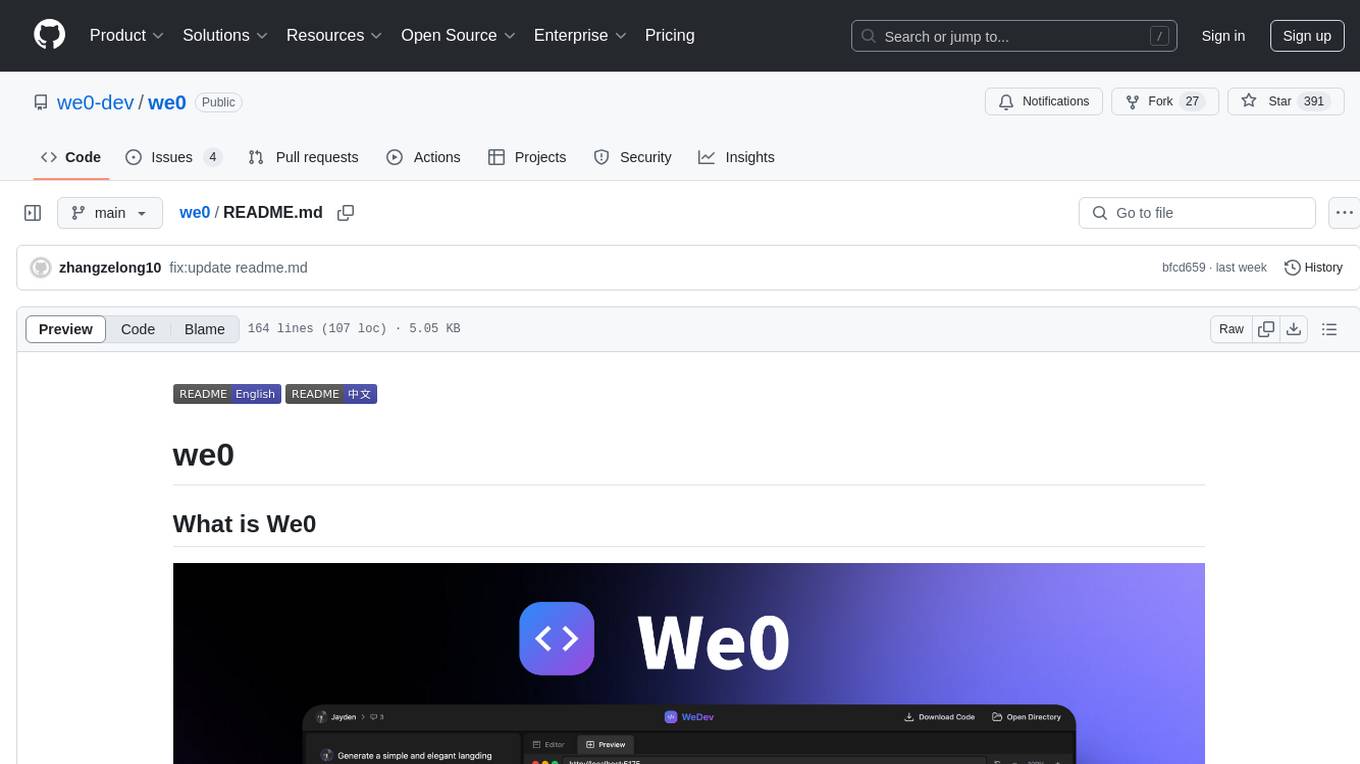Open the We0 banner image
Image resolution: width=1360 pixels, height=764 pixels.
[x=689, y=663]
